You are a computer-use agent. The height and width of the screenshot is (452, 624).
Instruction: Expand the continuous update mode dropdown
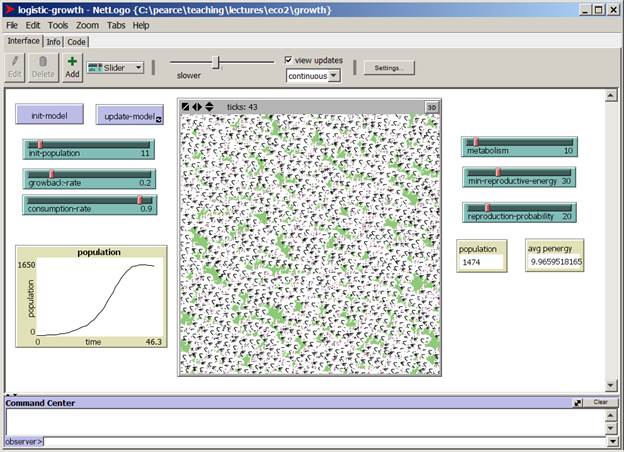[313, 75]
